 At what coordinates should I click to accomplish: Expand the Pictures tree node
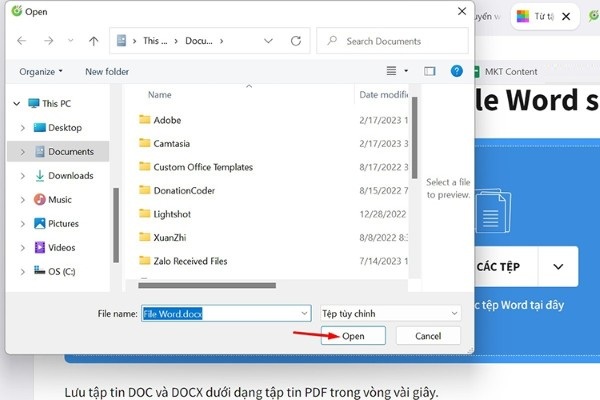[x=23, y=224]
